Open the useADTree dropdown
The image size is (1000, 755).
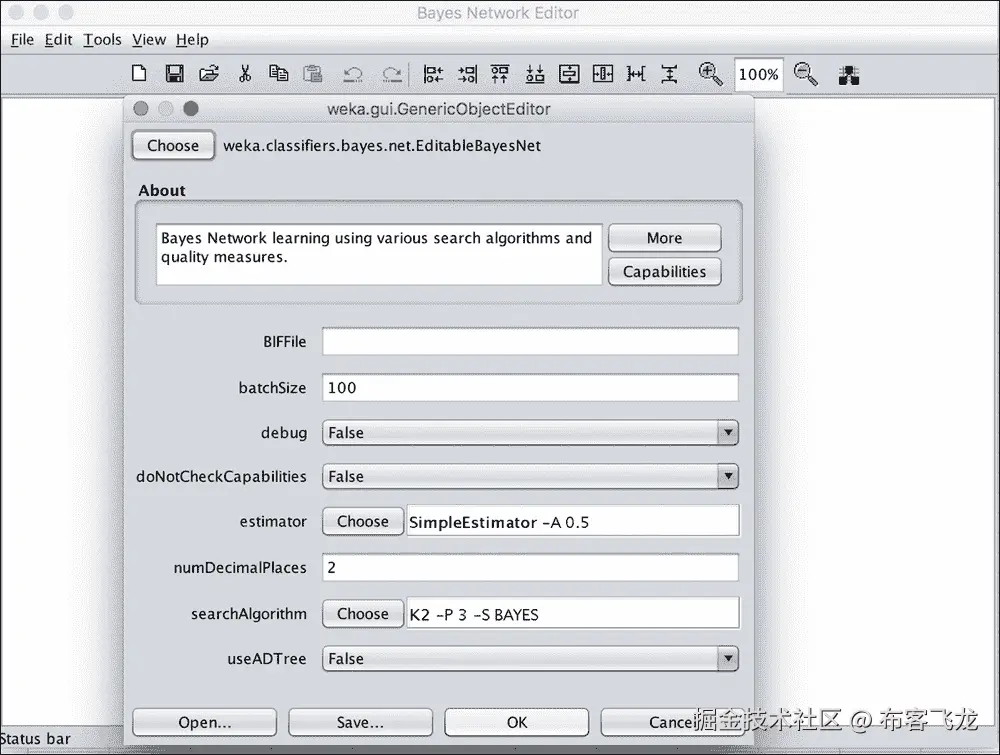729,658
